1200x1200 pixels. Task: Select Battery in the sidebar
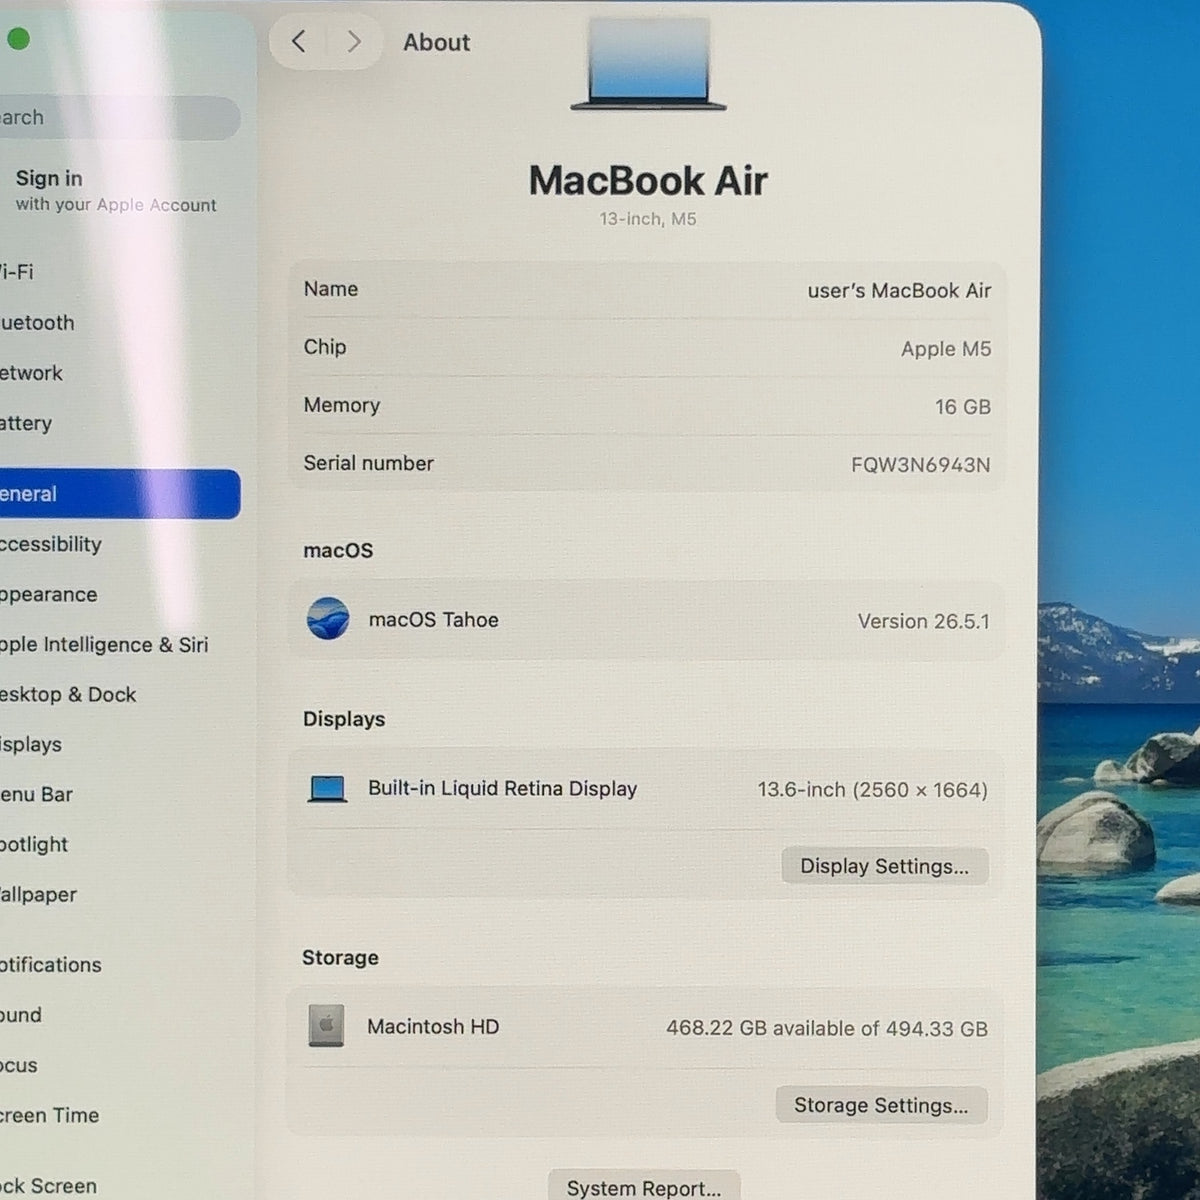coord(27,424)
